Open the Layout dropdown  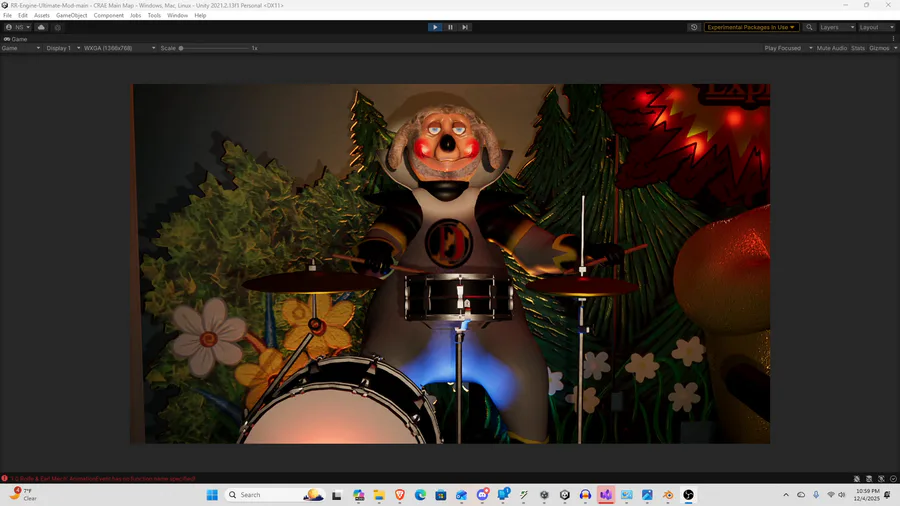point(876,27)
